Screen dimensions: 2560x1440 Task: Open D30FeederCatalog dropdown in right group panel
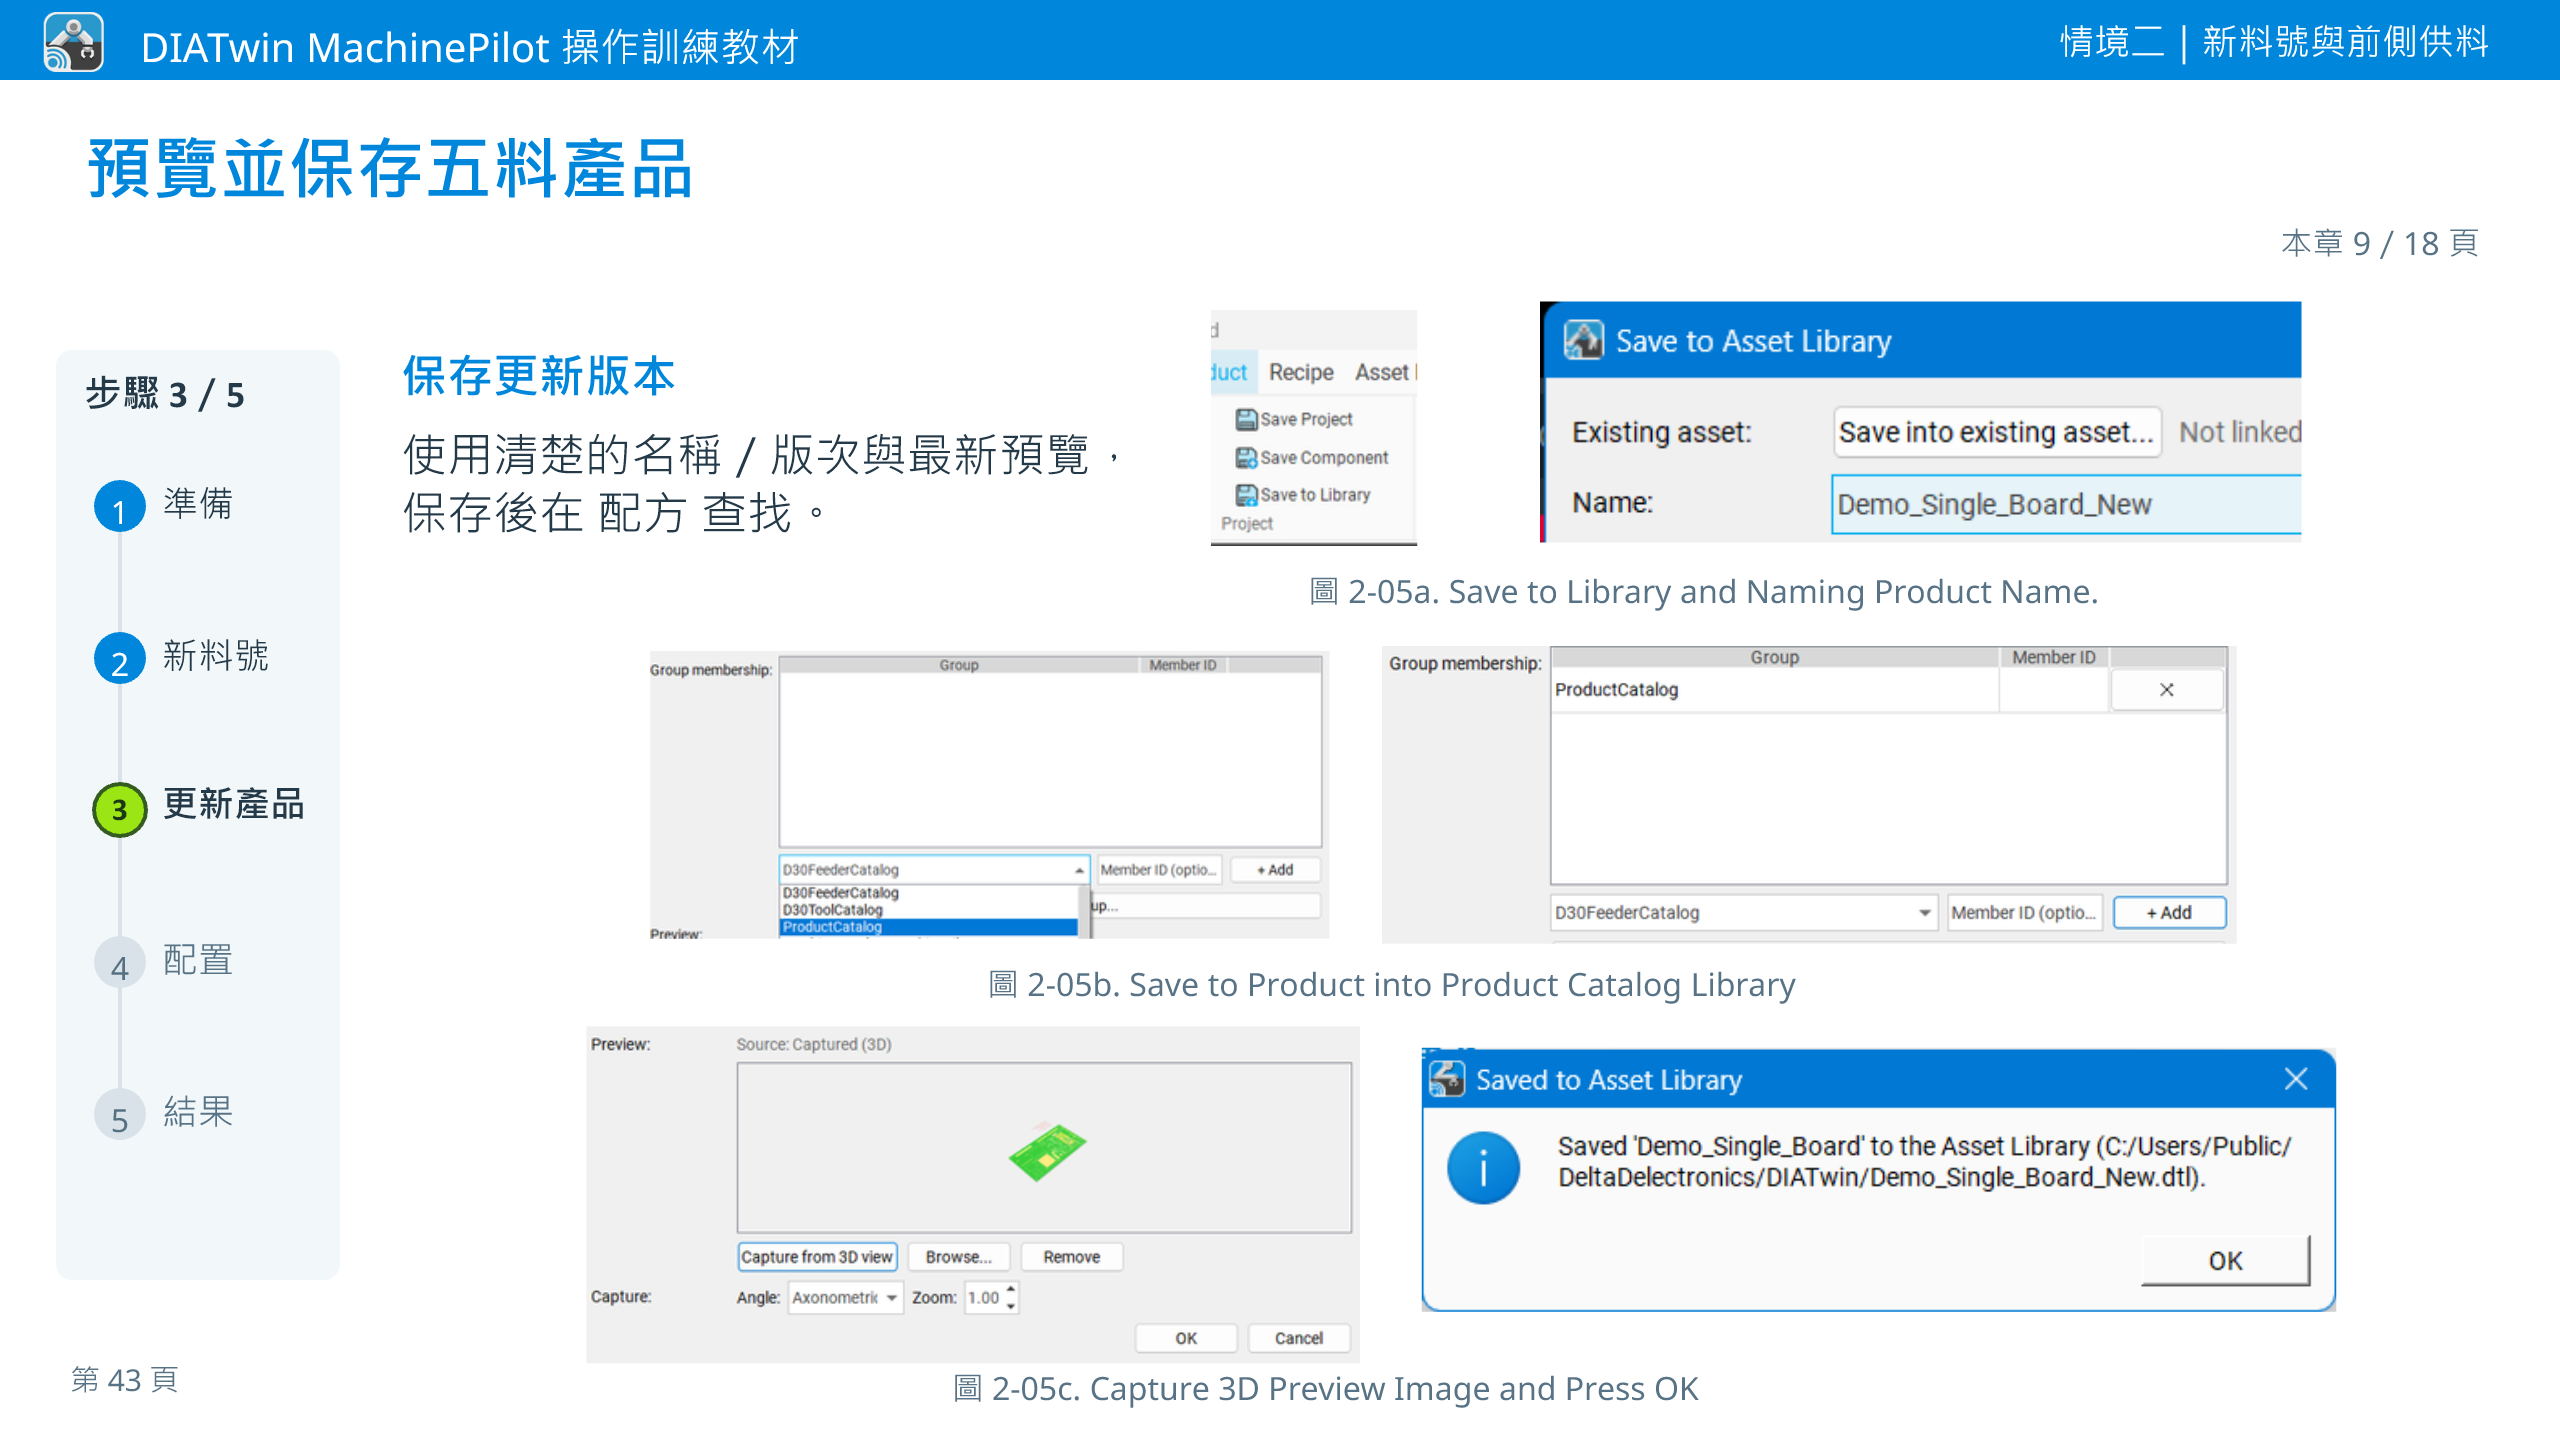(x=1744, y=913)
